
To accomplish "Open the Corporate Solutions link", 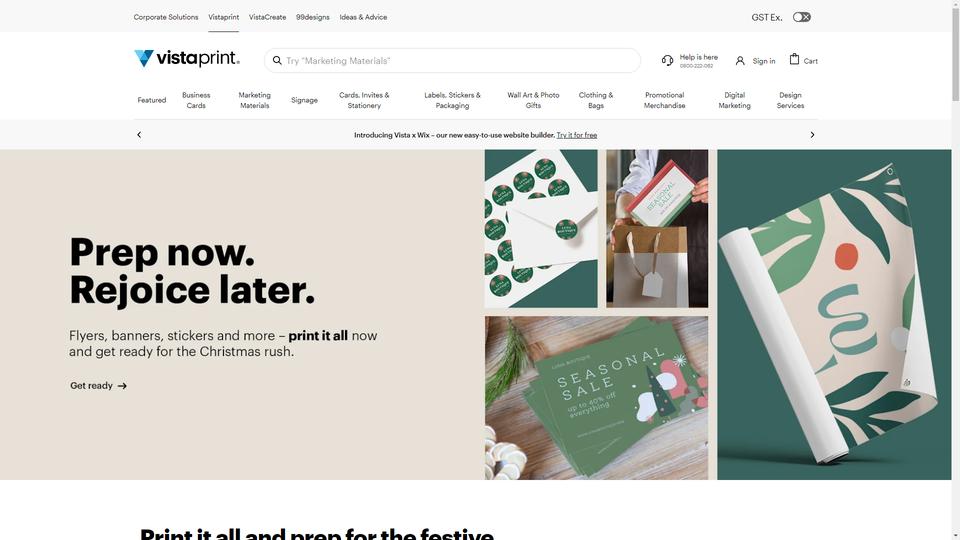I will click(x=166, y=17).
